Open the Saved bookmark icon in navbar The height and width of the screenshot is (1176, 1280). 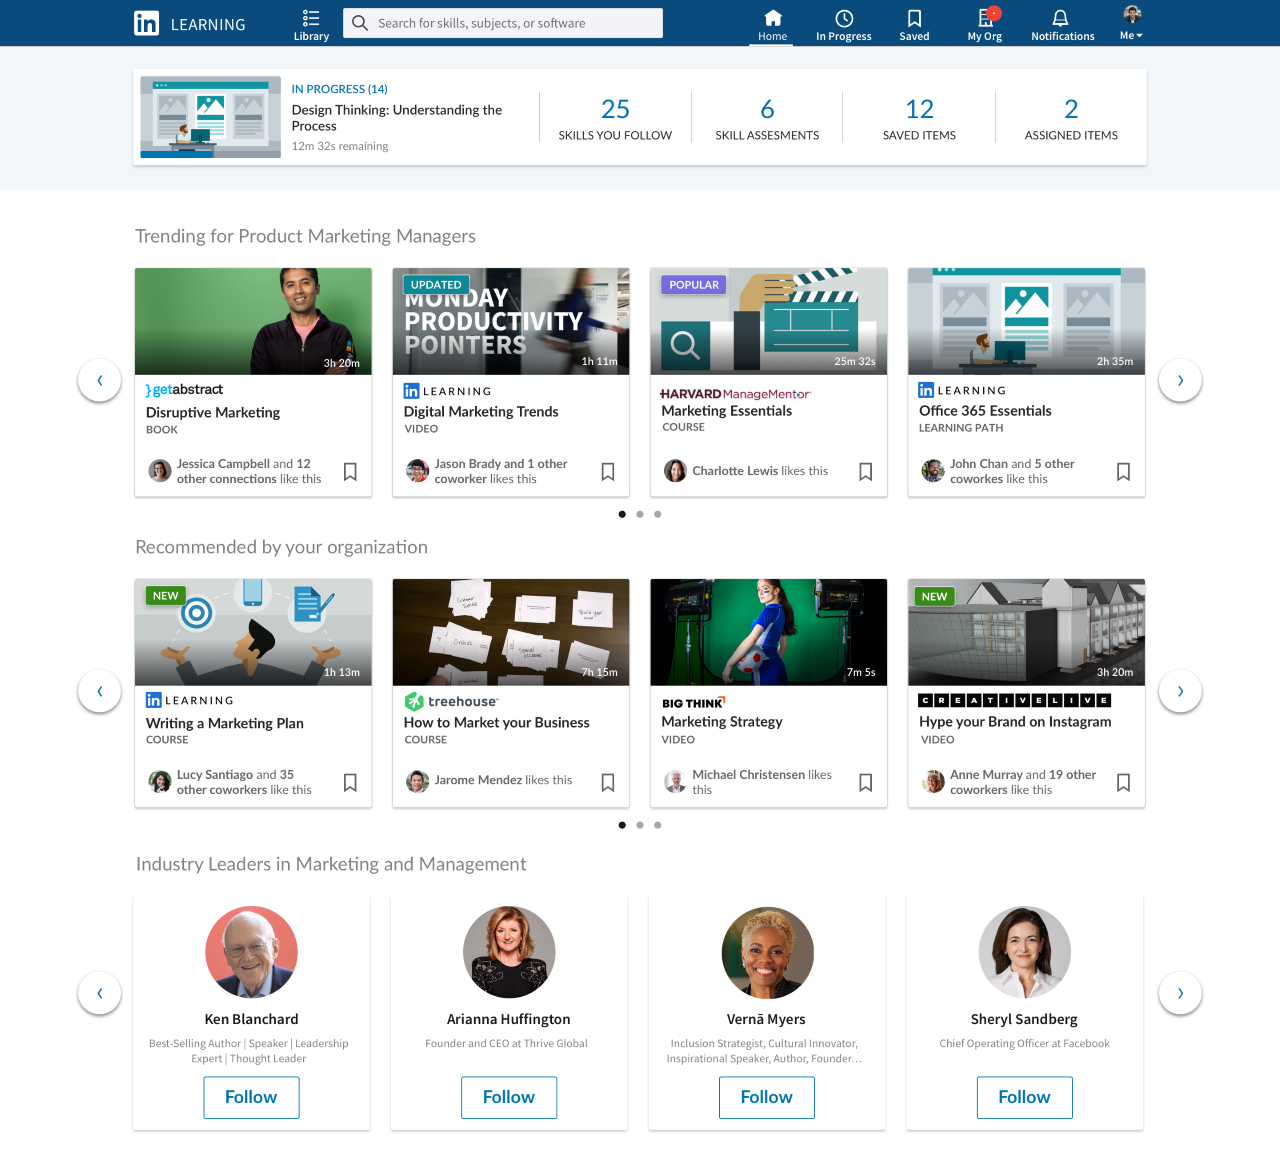click(914, 19)
